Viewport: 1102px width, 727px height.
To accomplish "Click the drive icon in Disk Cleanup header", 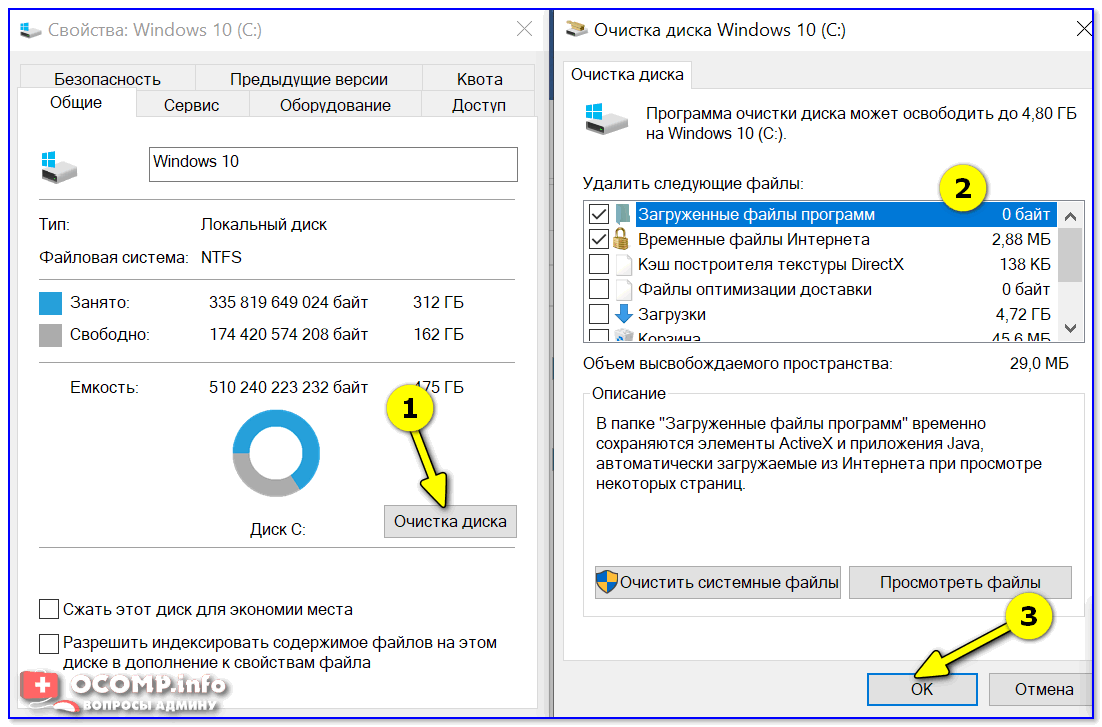I will (606, 119).
